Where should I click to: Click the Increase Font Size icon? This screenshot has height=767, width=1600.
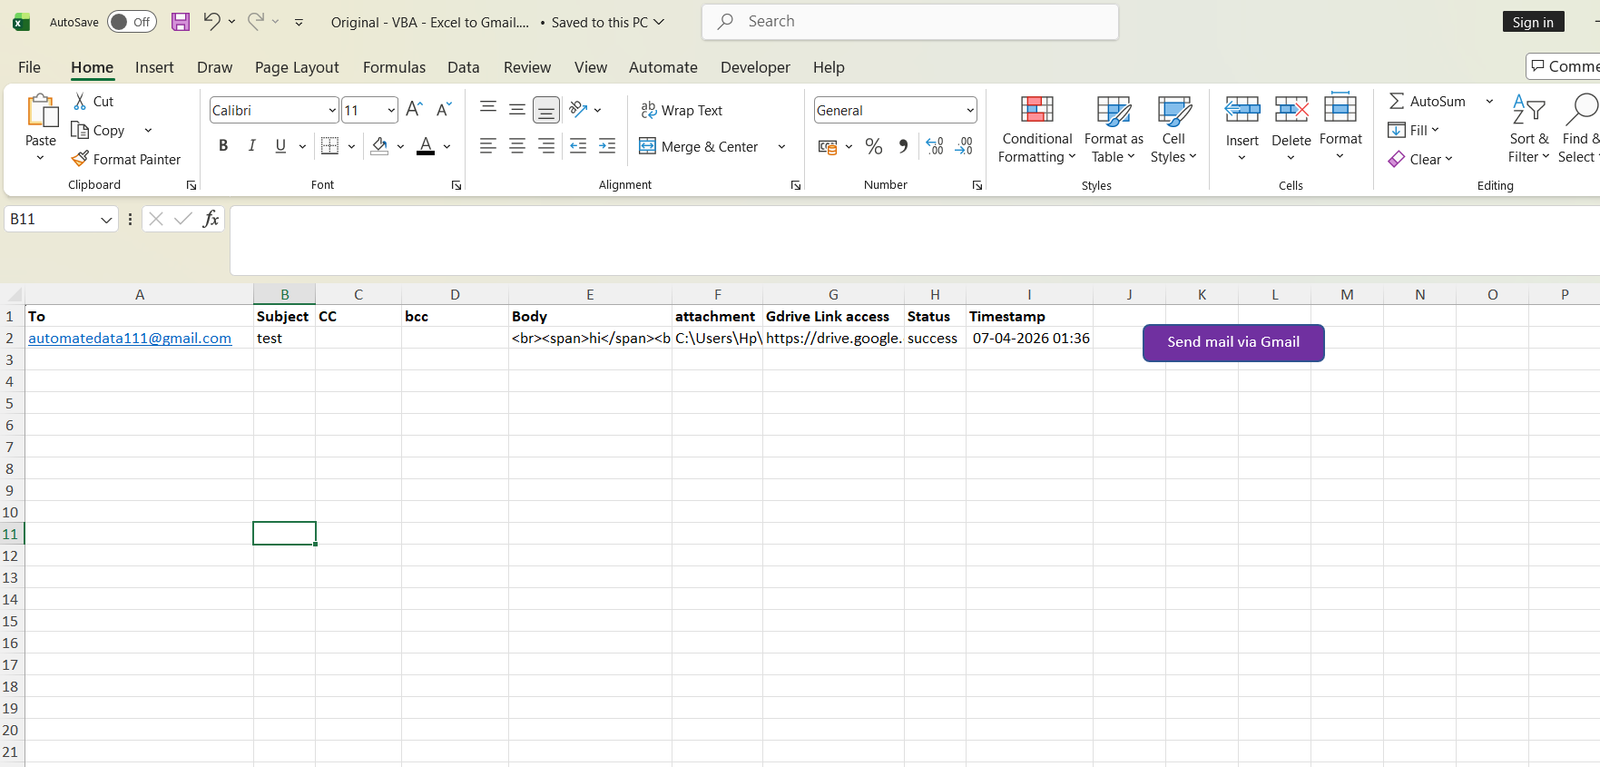[415, 110]
